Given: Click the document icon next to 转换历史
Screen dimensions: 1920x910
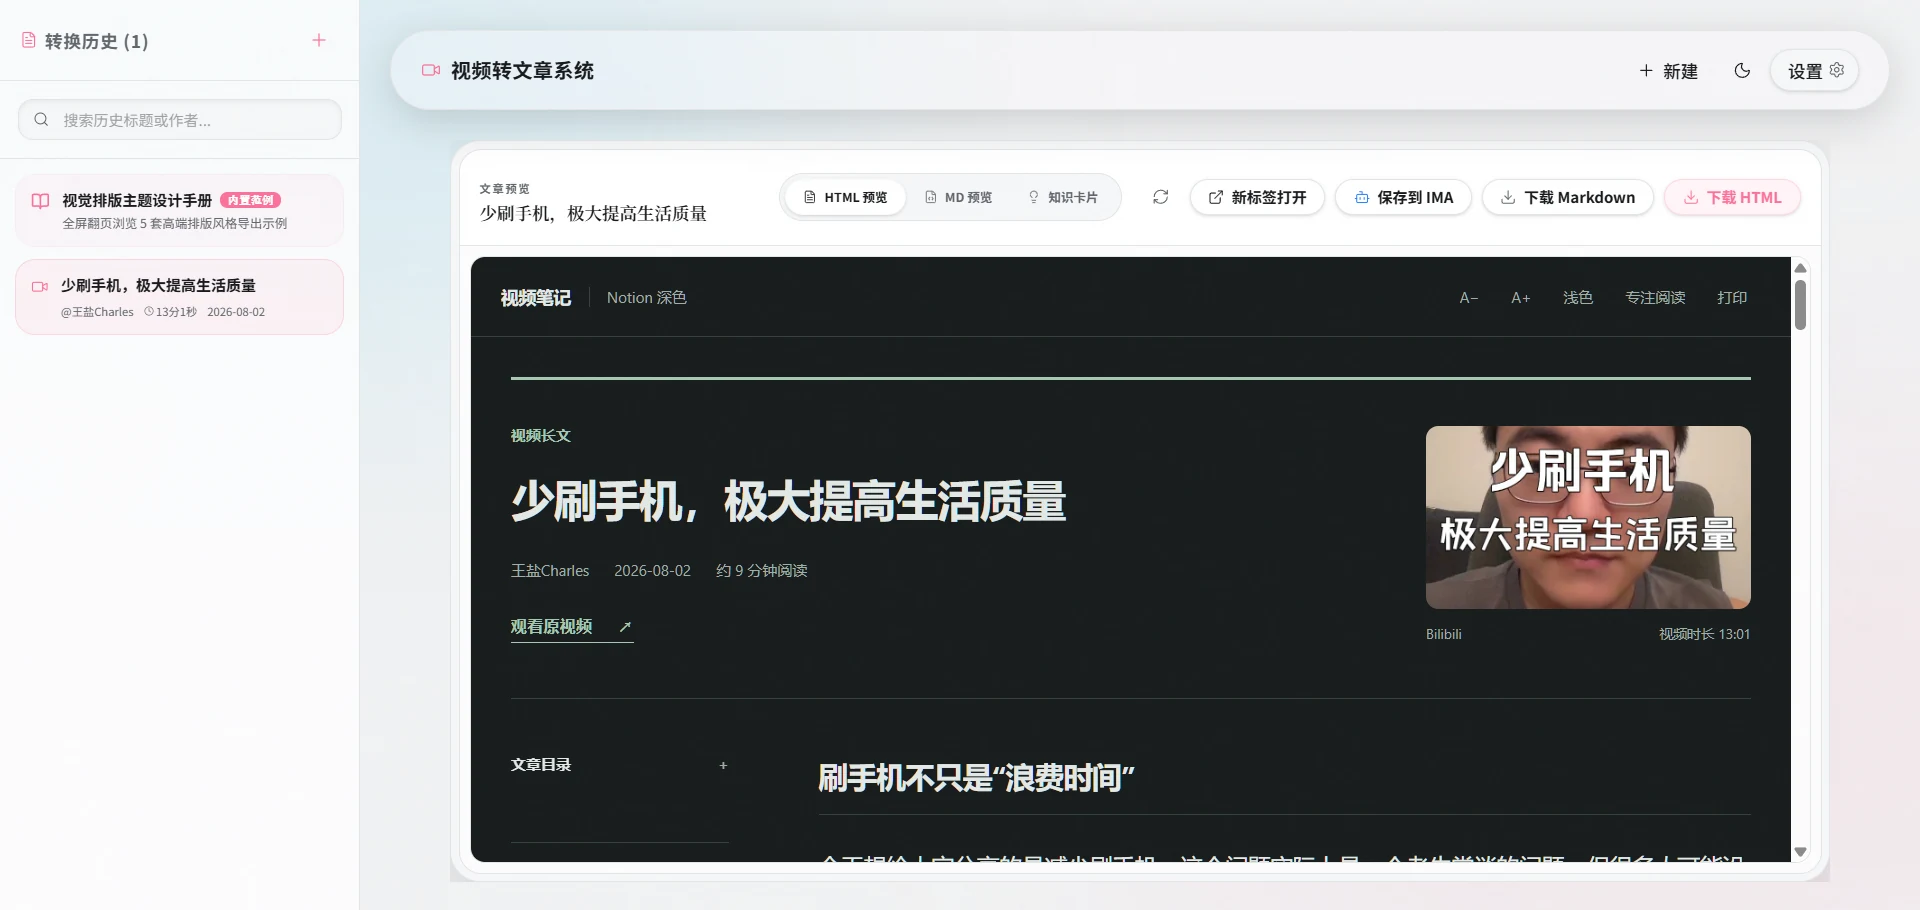Looking at the screenshot, I should 29,41.
